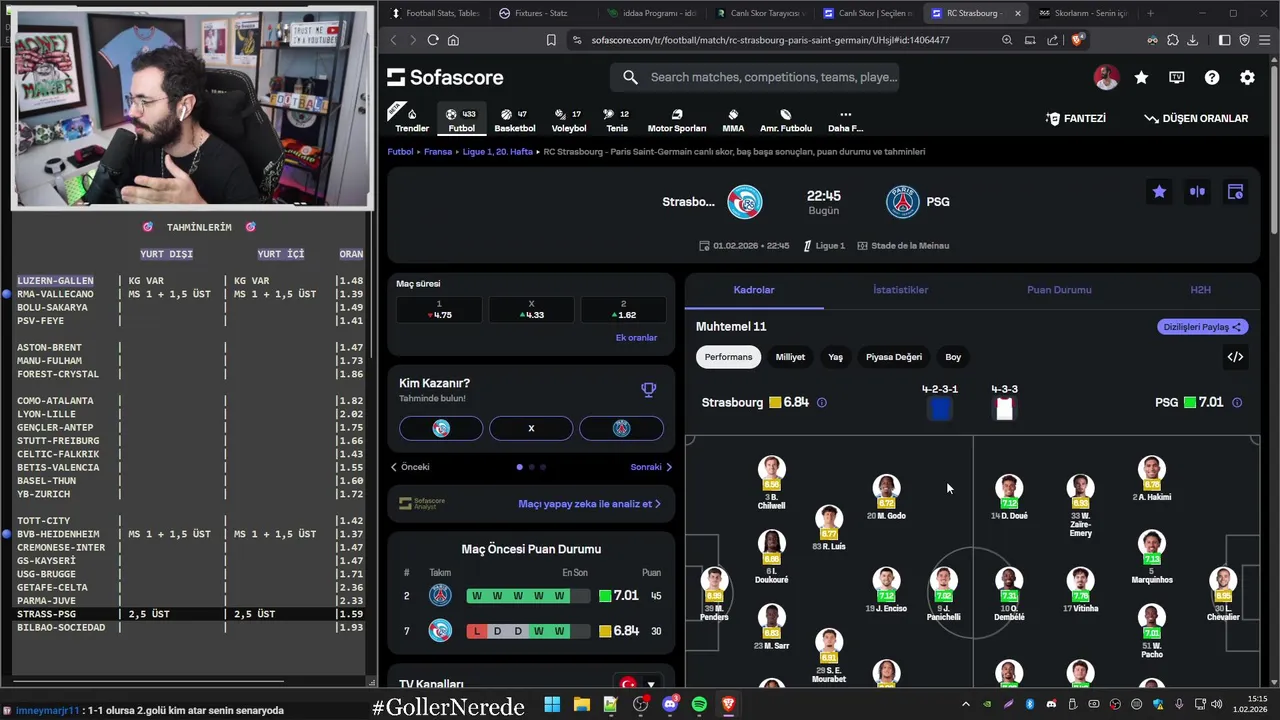Select the Yaş filter chip
The height and width of the screenshot is (720, 1280).
pos(835,357)
